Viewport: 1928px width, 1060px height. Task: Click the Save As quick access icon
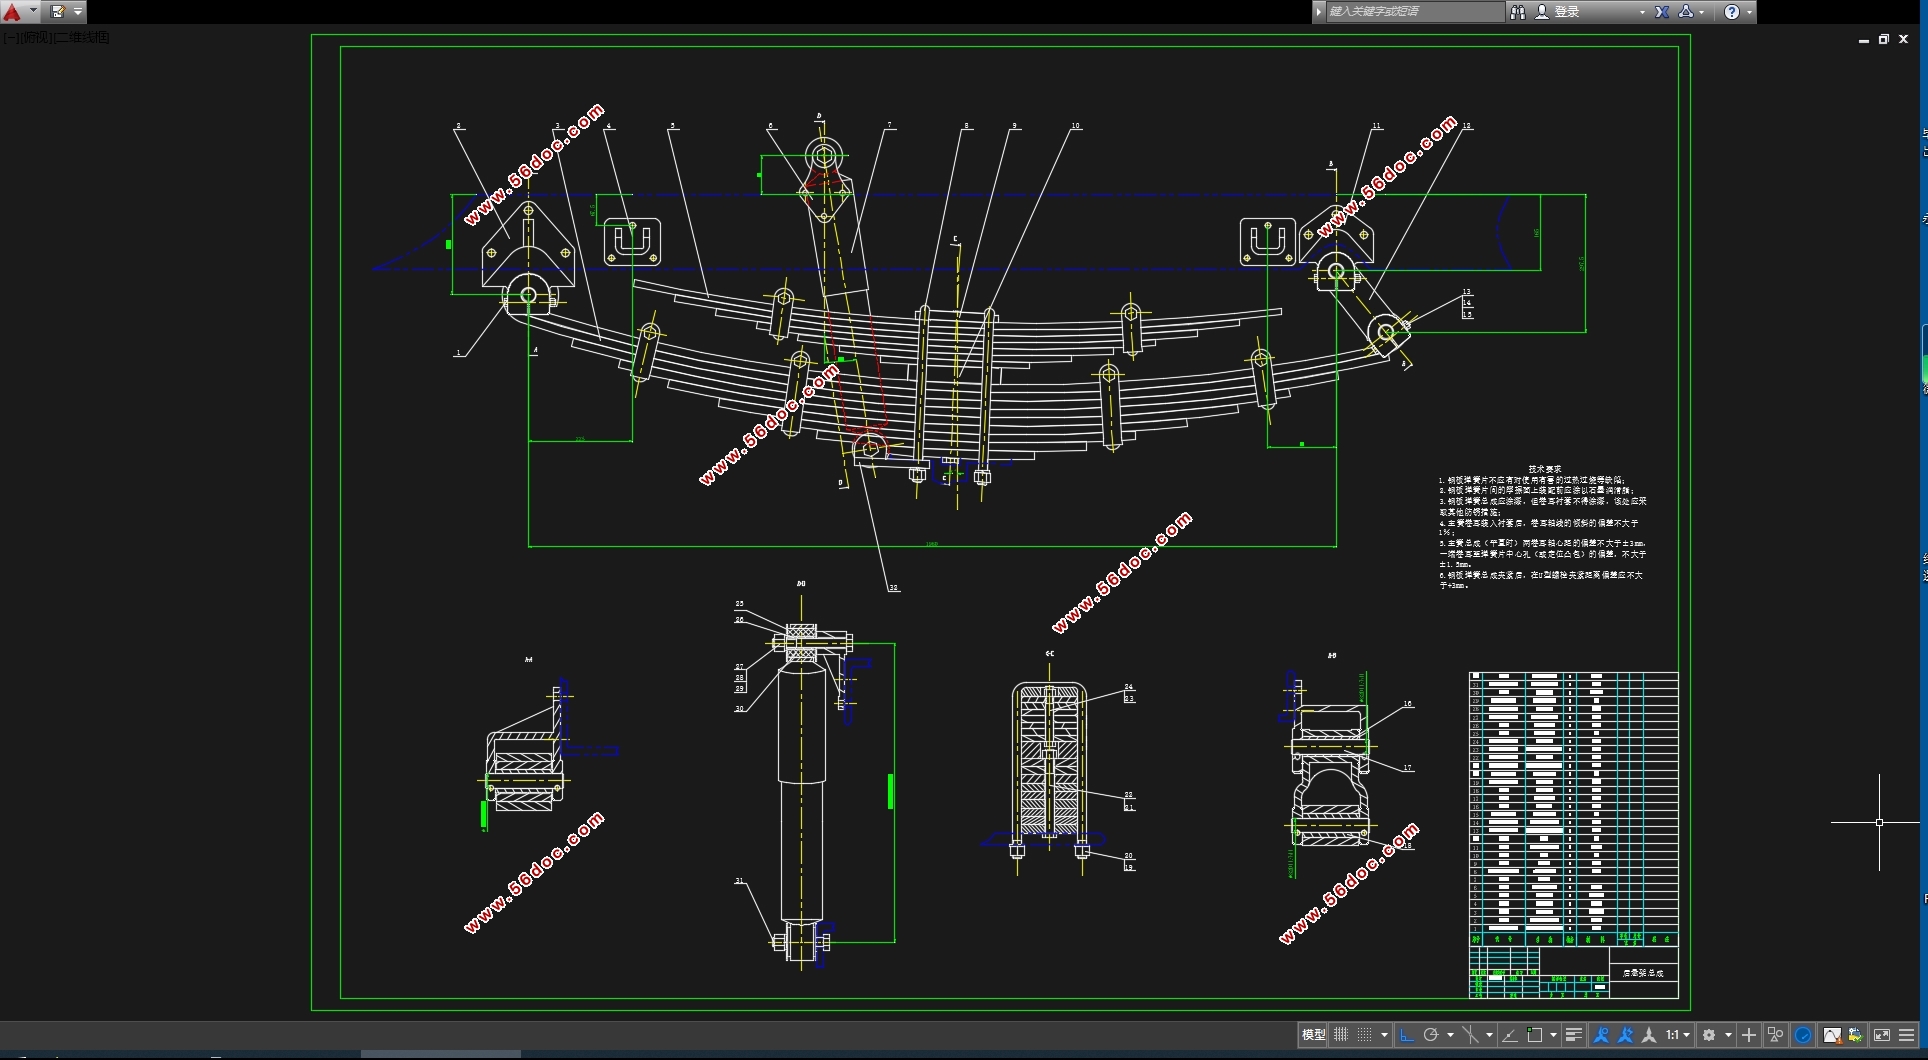57,12
